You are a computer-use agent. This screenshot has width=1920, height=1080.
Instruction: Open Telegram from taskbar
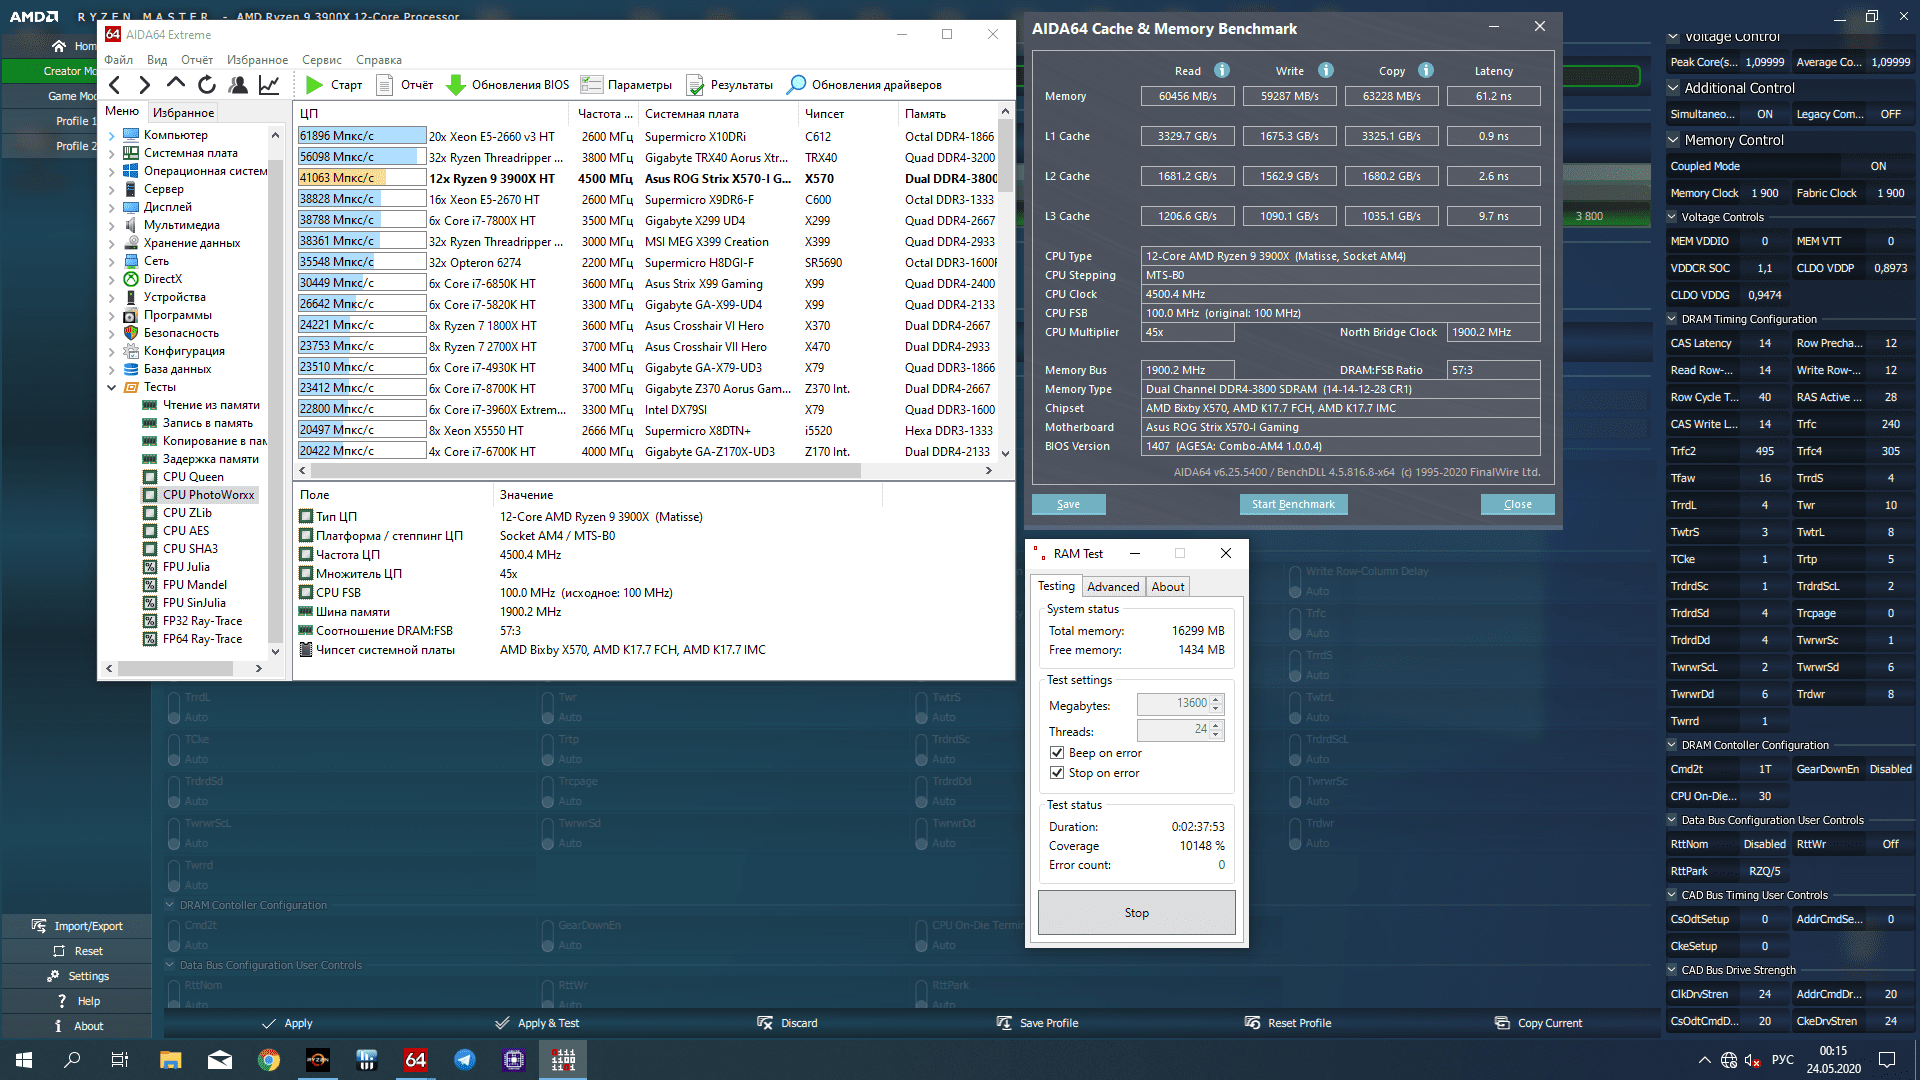(x=465, y=1060)
